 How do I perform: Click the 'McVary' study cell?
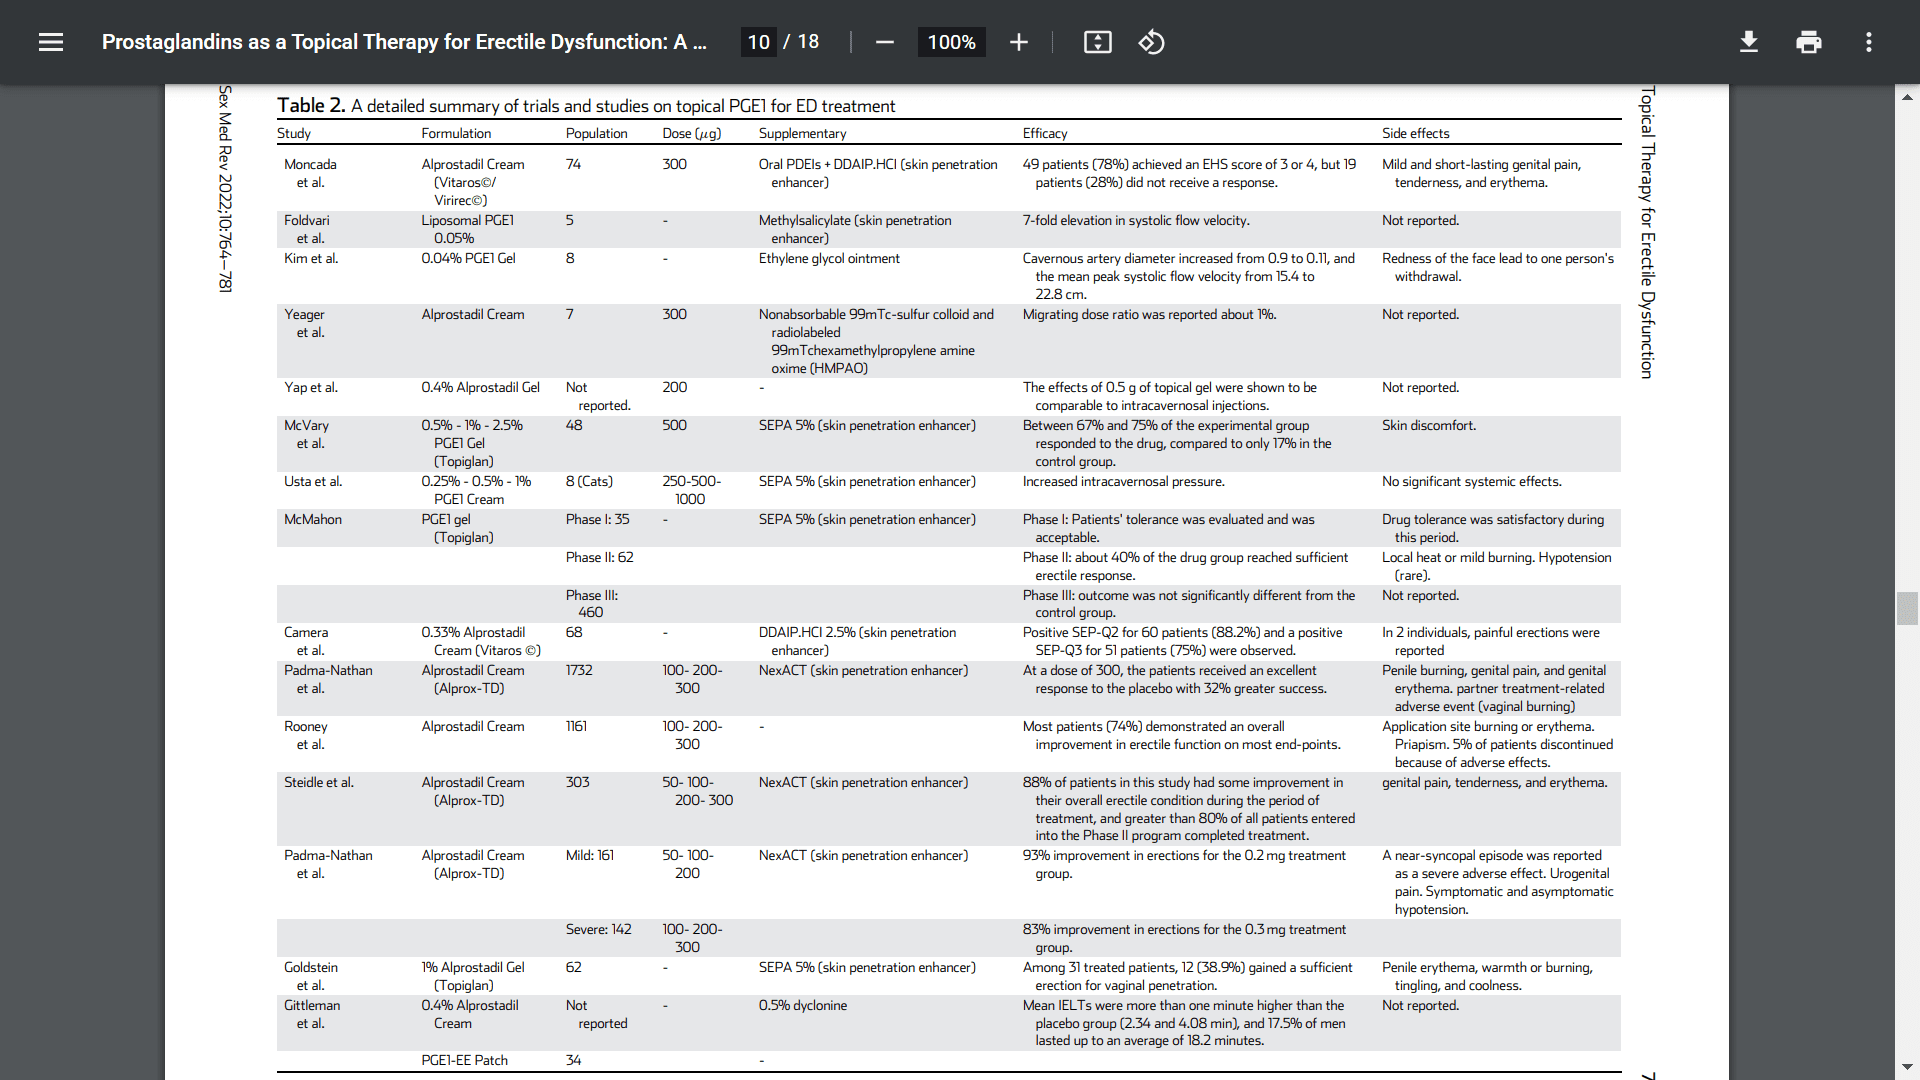pyautogui.click(x=306, y=434)
